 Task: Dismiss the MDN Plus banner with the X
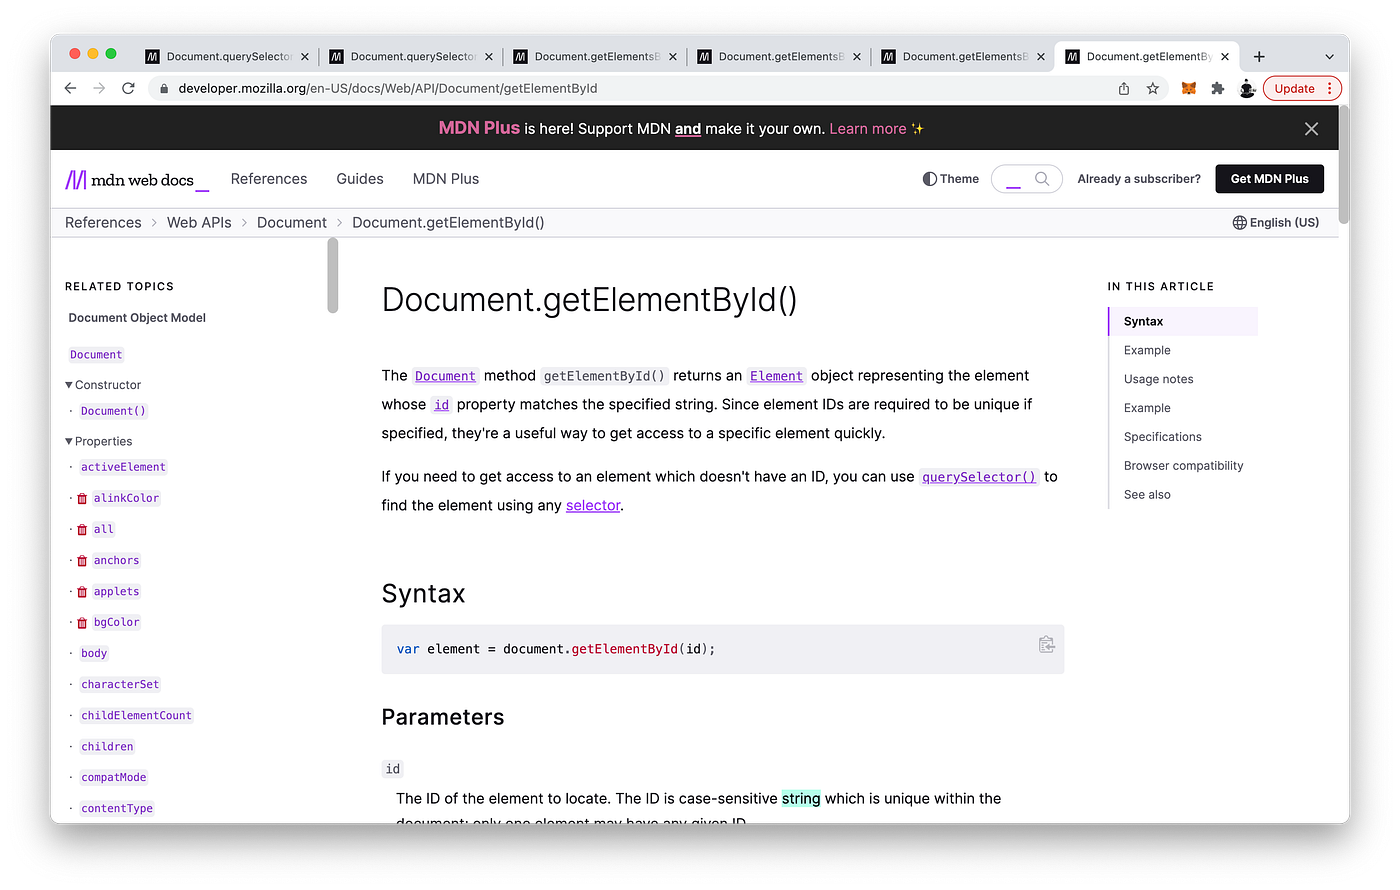point(1311,128)
